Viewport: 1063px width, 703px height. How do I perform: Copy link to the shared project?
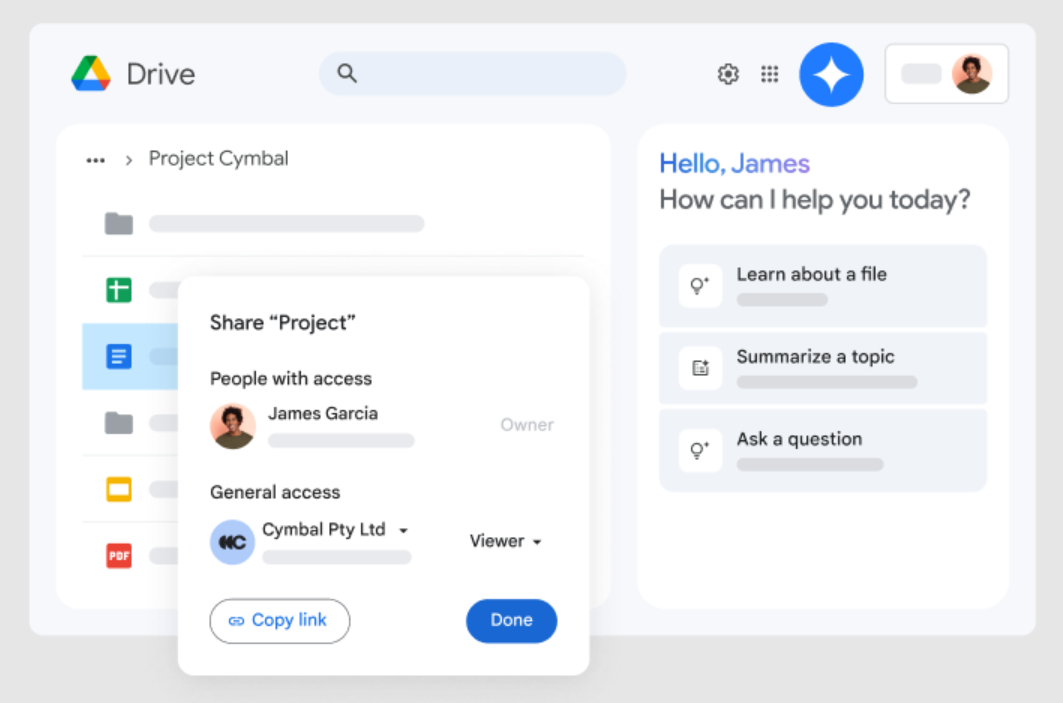tap(280, 620)
